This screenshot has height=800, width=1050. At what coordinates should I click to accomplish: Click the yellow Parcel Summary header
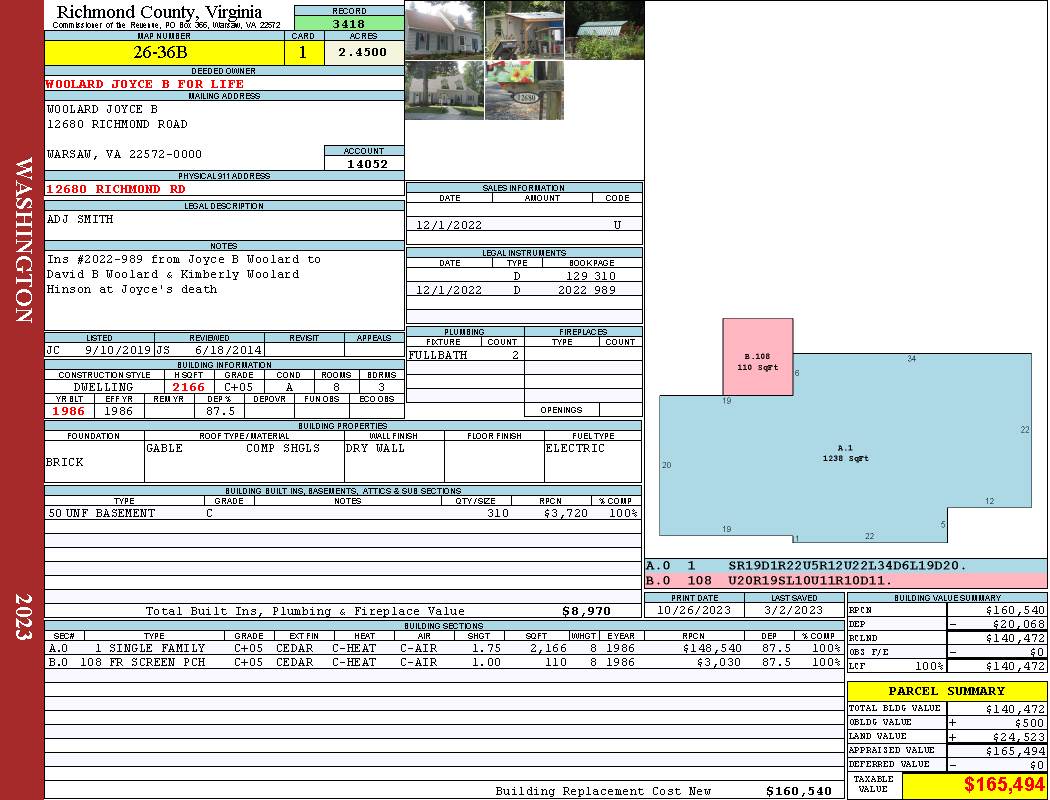946,691
